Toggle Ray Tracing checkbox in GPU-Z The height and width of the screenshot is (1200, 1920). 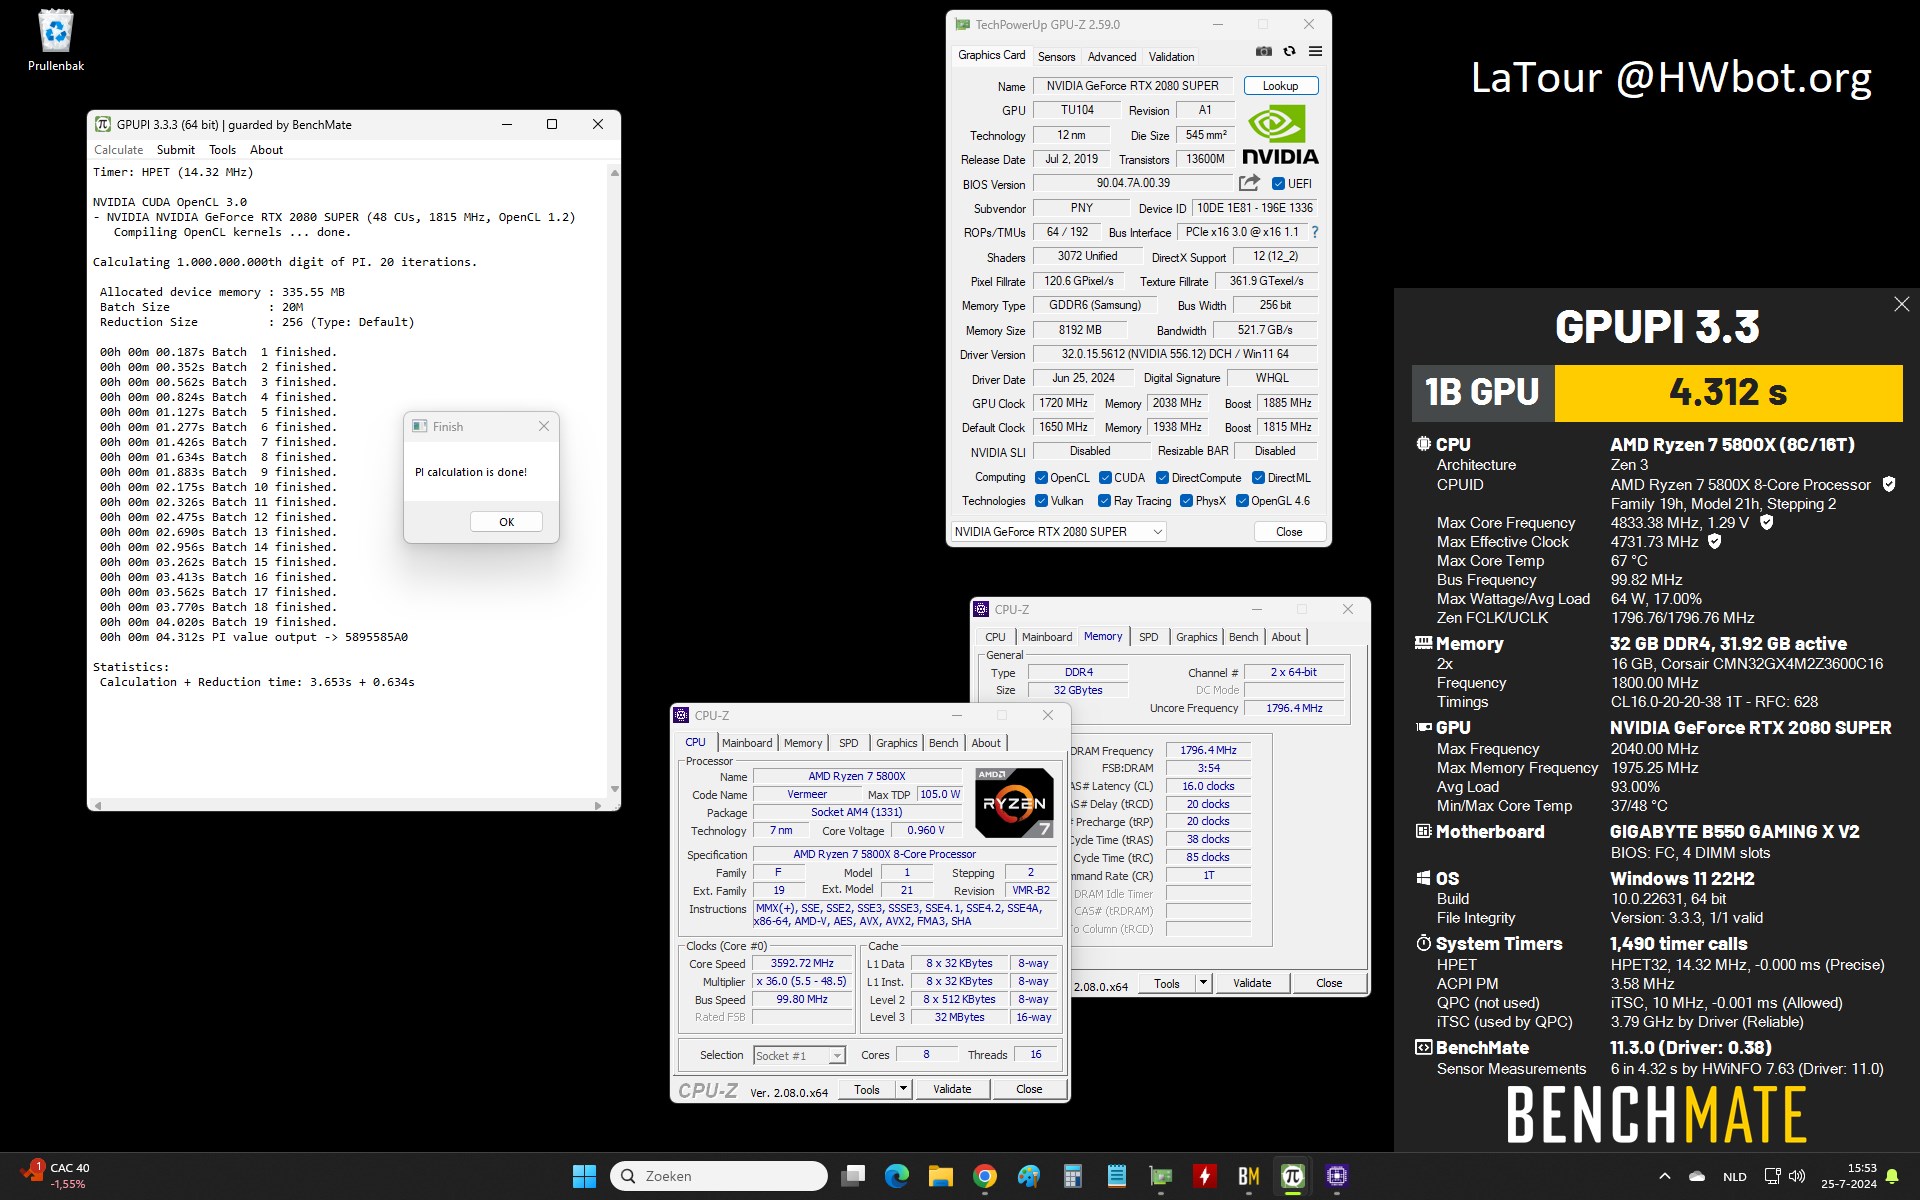point(1104,501)
